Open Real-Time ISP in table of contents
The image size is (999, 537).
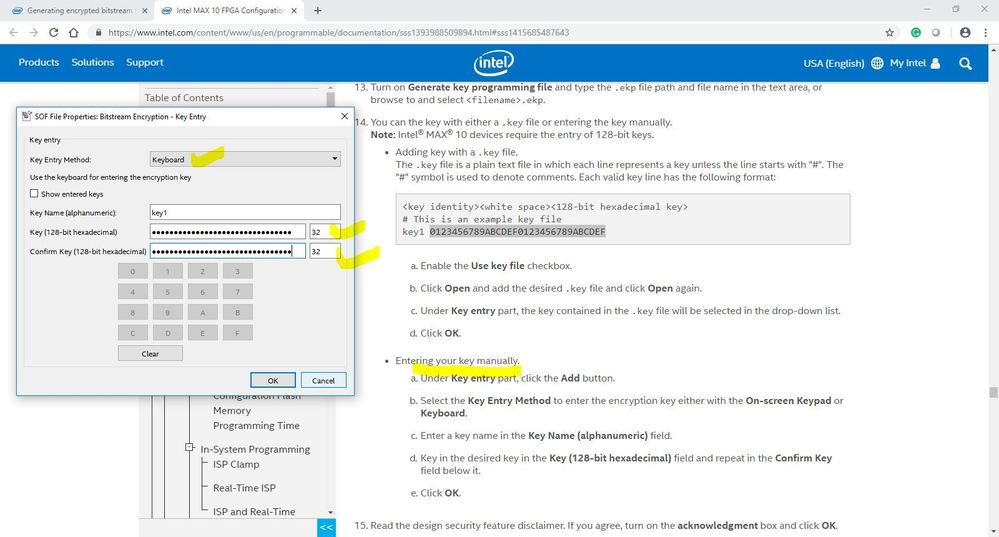point(244,488)
